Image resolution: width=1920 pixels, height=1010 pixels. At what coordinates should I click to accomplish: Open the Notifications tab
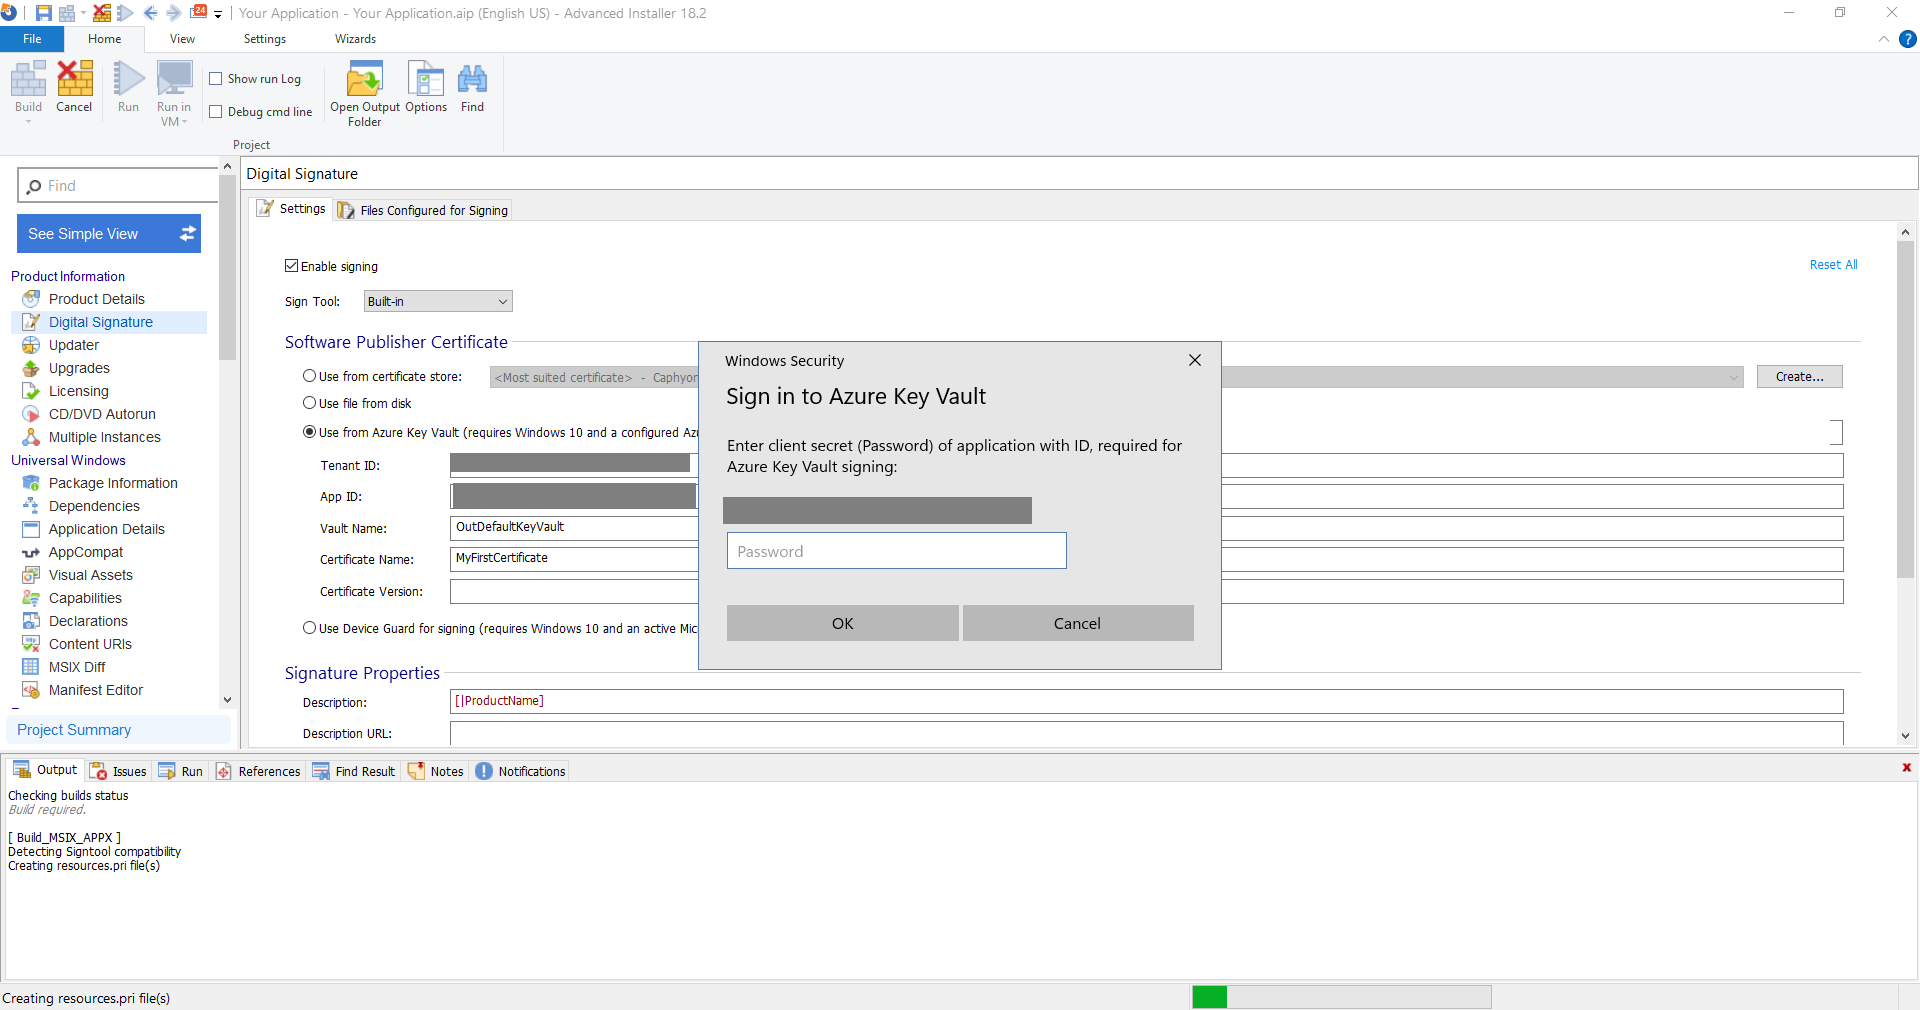pos(521,771)
